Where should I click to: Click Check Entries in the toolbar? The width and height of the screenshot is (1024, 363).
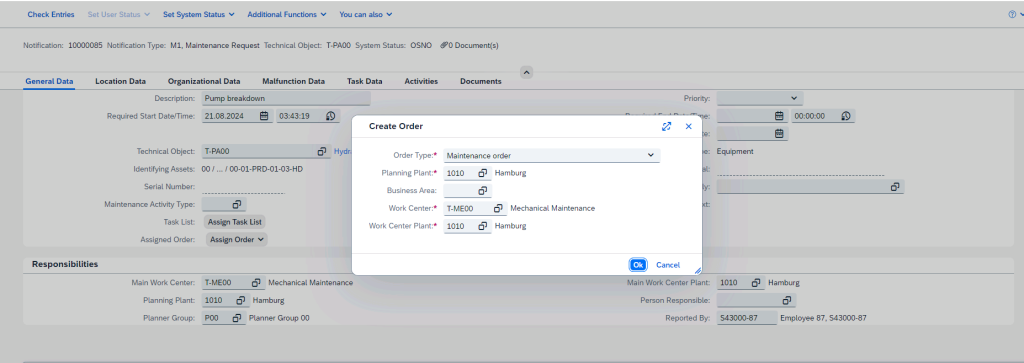(x=51, y=14)
